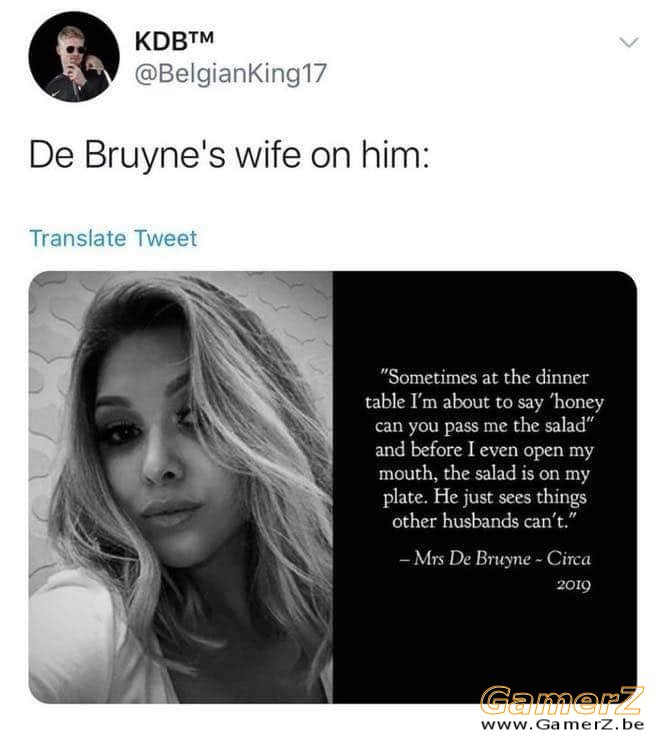The image size is (665, 740).
Task: Click the GamerZ orange logo watermark
Action: pyautogui.click(x=561, y=700)
